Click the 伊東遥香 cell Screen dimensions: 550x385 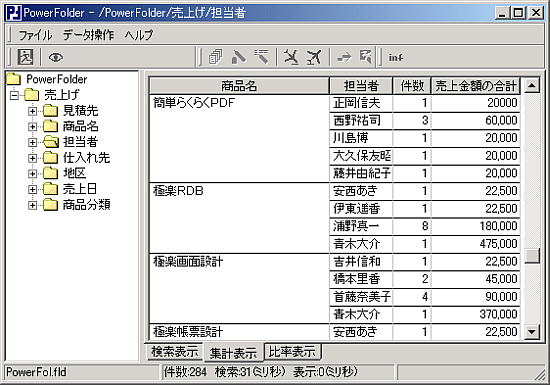361,209
